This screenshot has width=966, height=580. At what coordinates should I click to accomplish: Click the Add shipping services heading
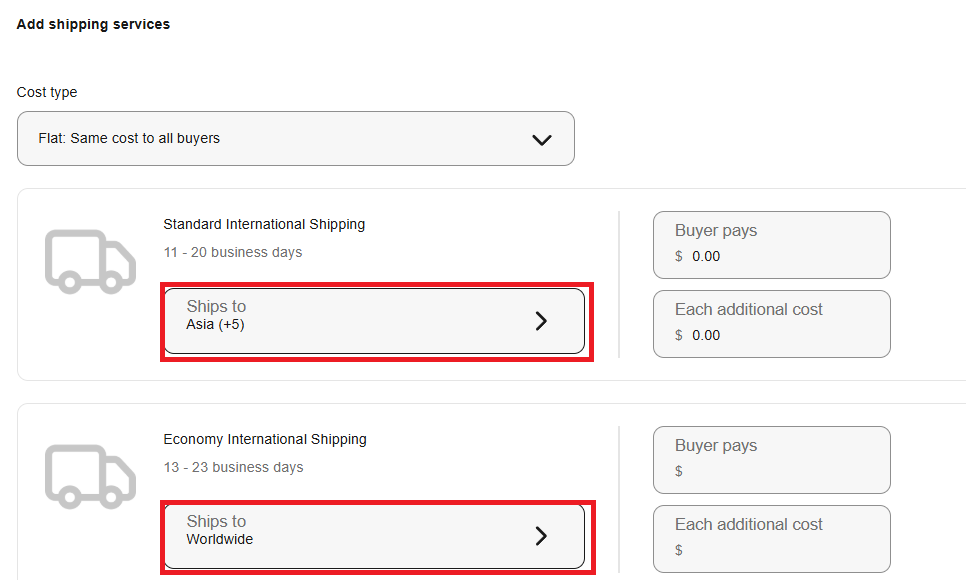coord(93,24)
